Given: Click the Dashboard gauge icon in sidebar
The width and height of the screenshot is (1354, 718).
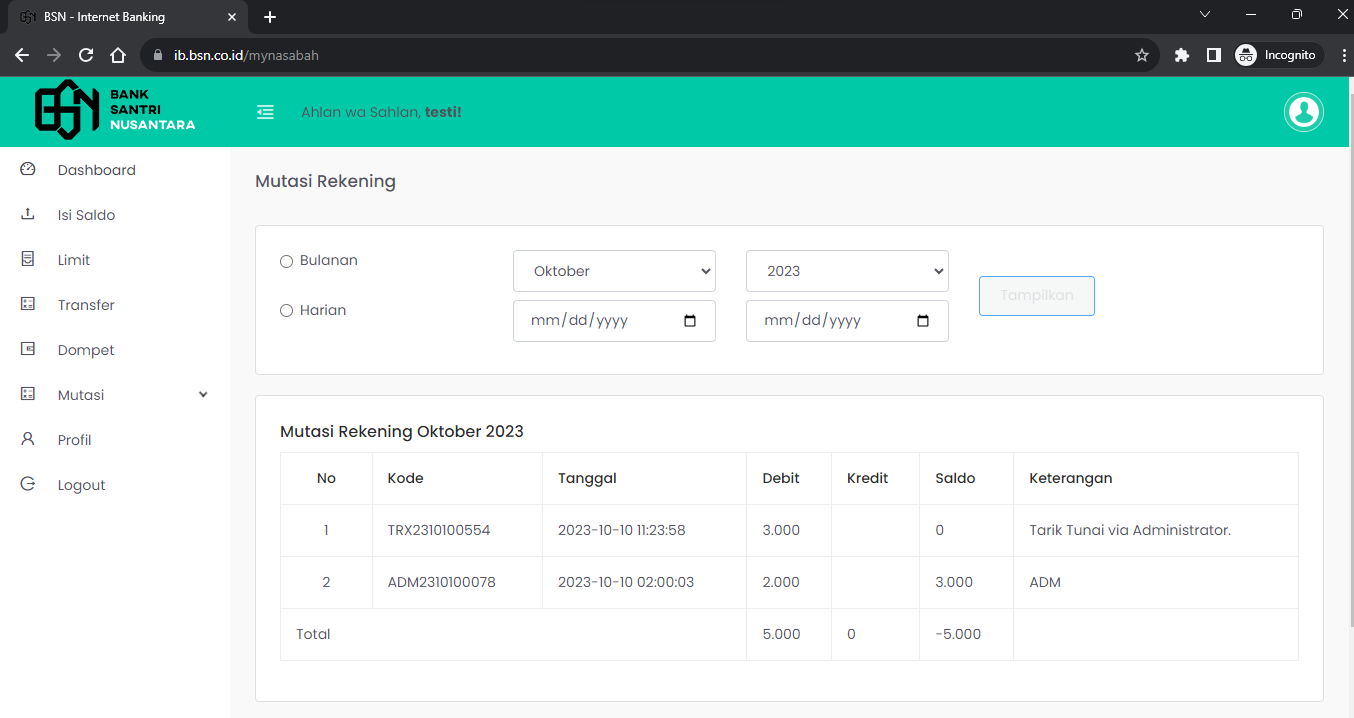Looking at the screenshot, I should [x=28, y=170].
